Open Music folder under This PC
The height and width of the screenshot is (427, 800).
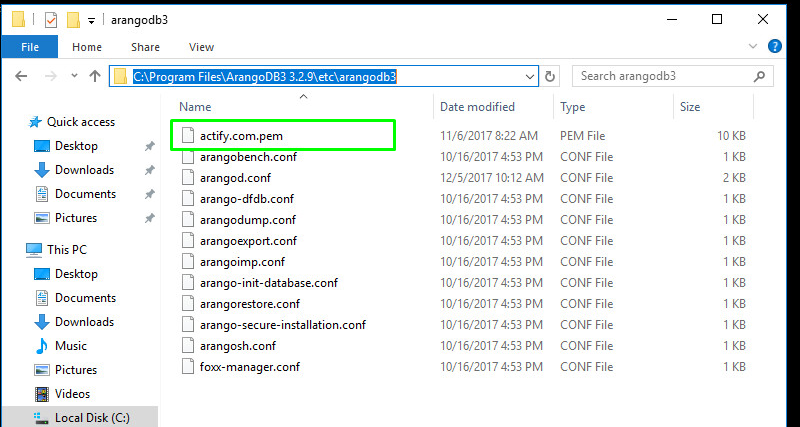pyautogui.click(x=70, y=346)
